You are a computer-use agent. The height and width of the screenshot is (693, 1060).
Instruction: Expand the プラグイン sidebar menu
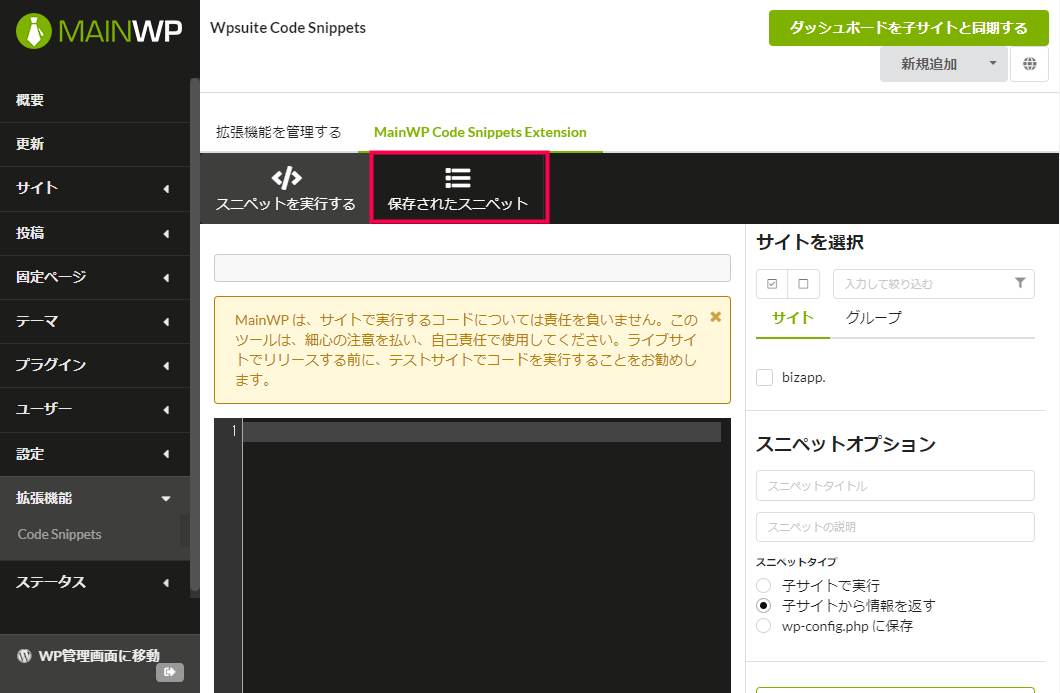coord(95,365)
